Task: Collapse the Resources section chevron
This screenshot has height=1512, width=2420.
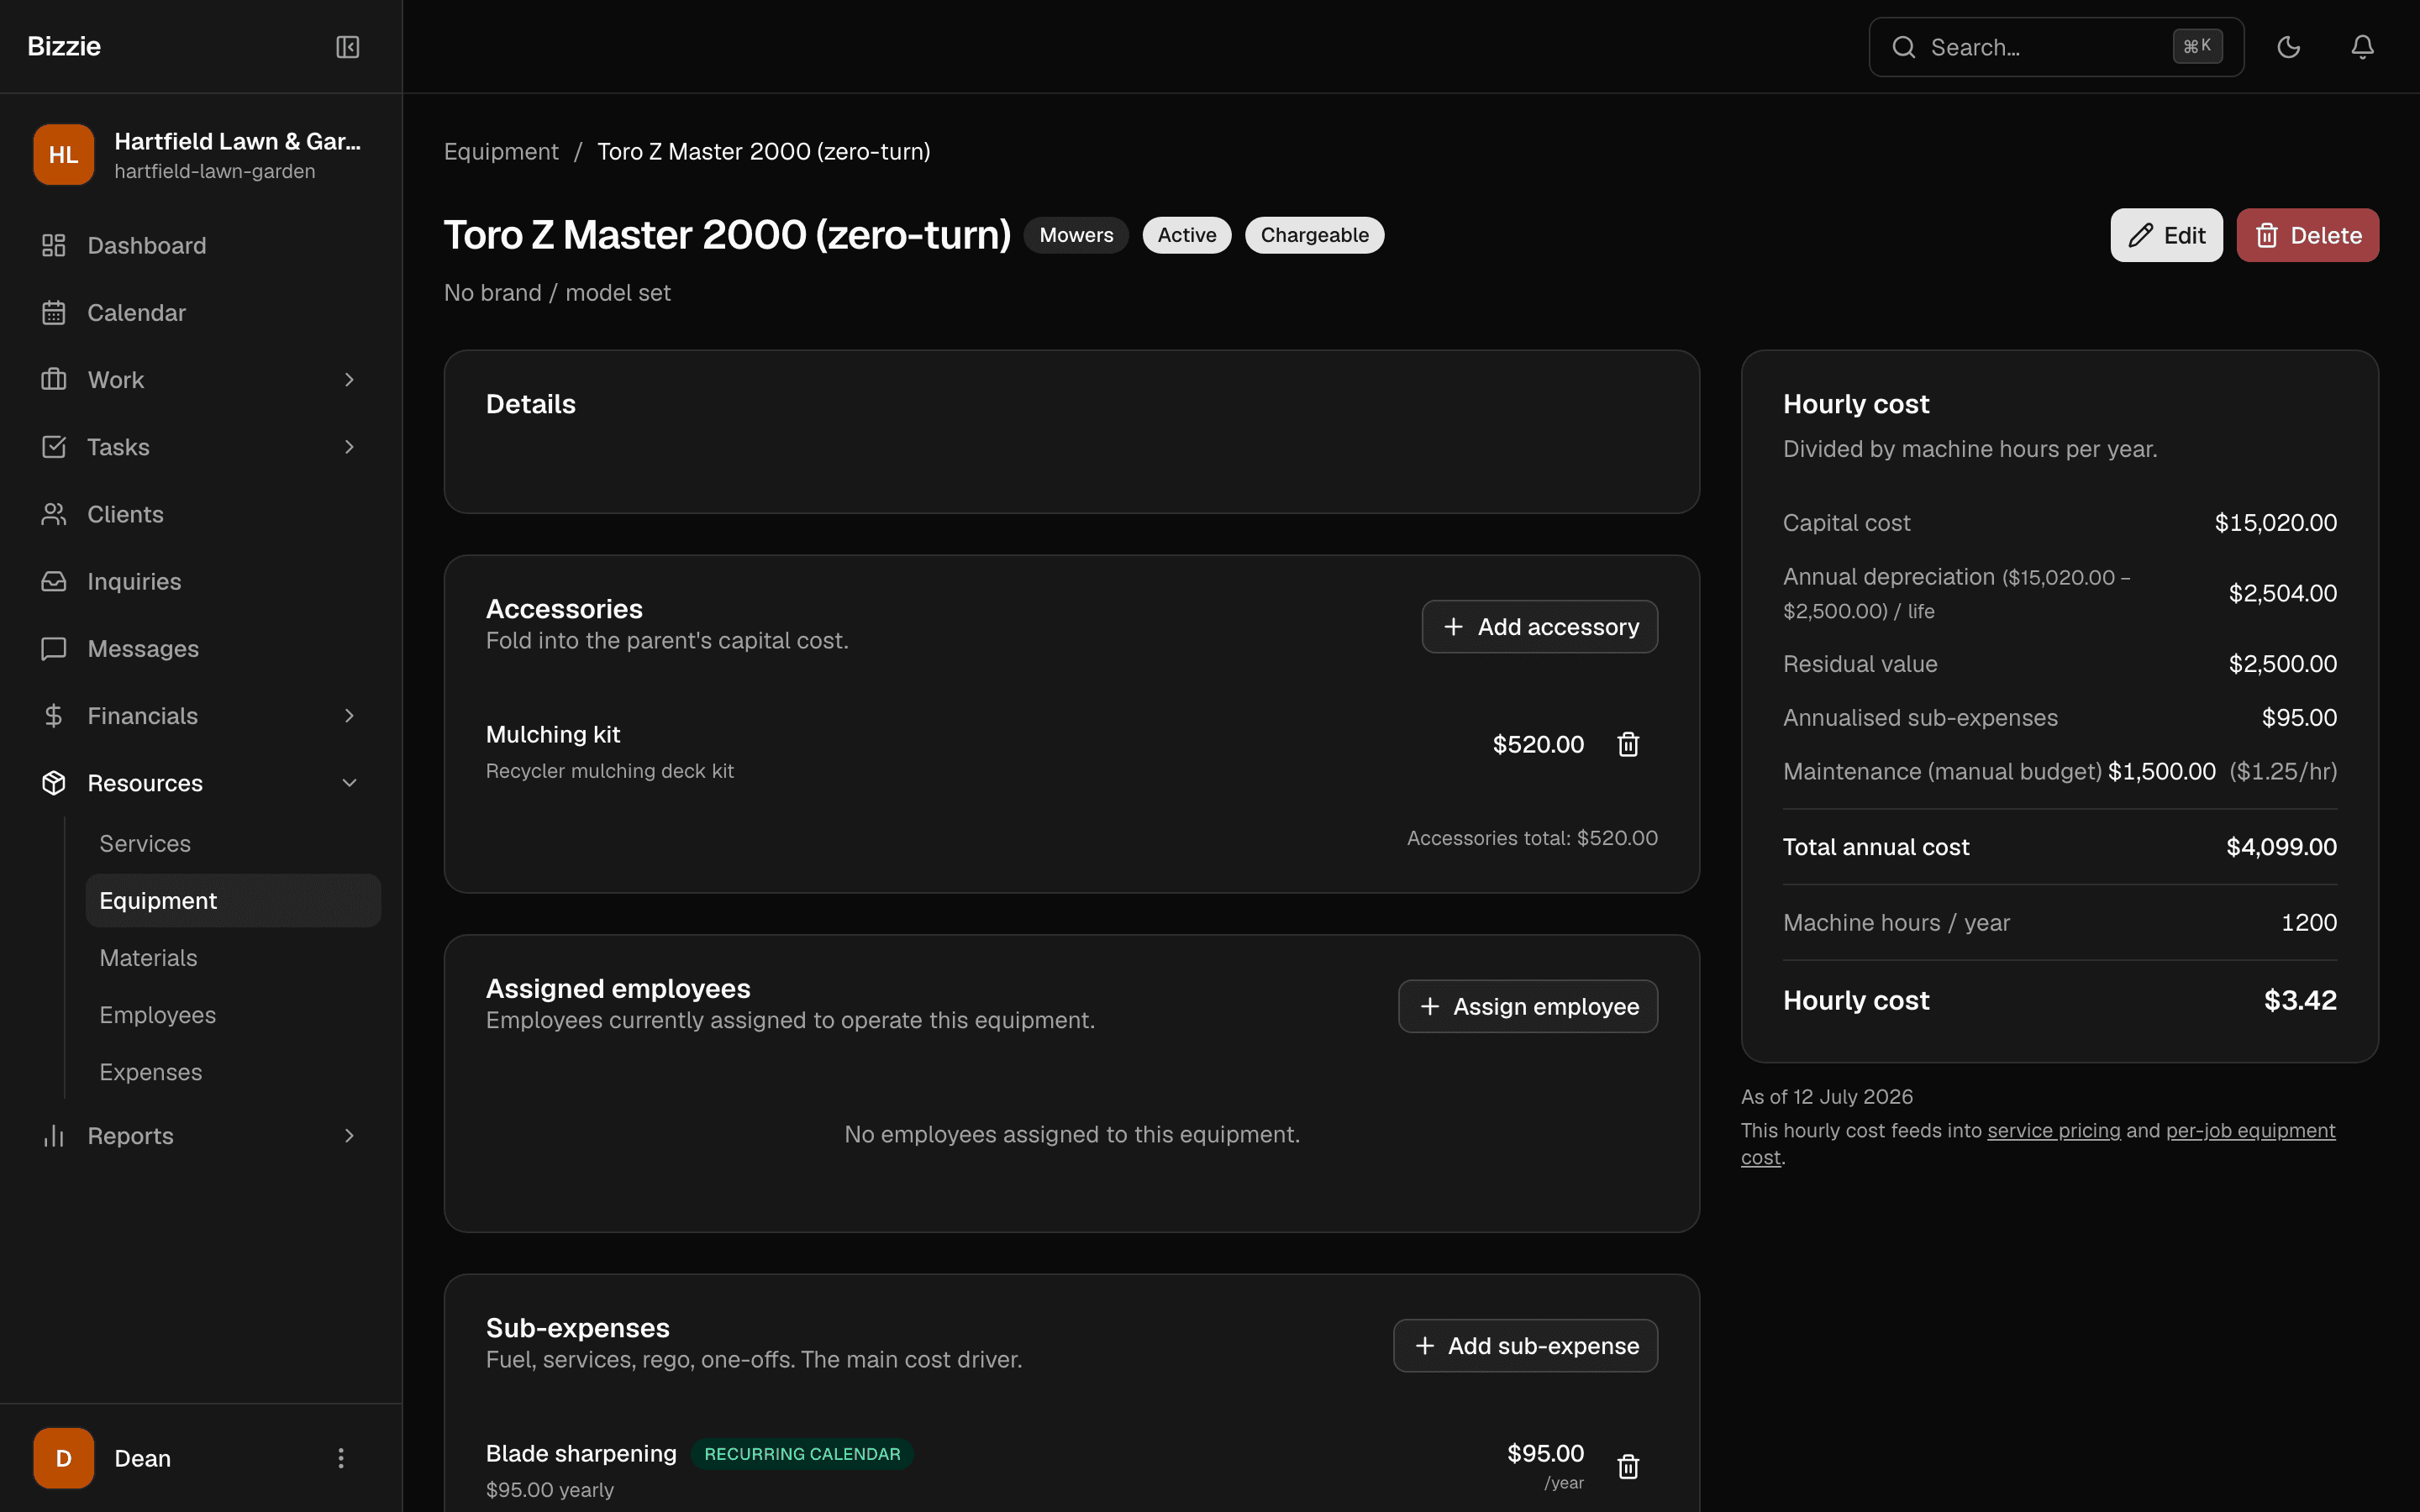Action: pos(349,783)
